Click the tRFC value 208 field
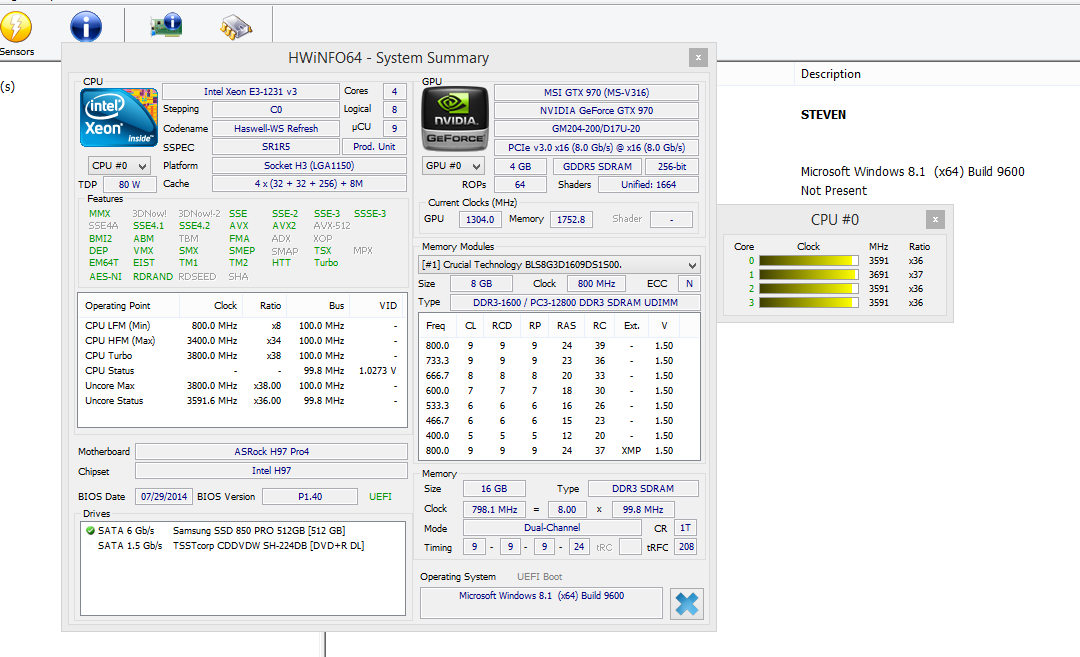This screenshot has height=657, width=1080. coord(686,547)
